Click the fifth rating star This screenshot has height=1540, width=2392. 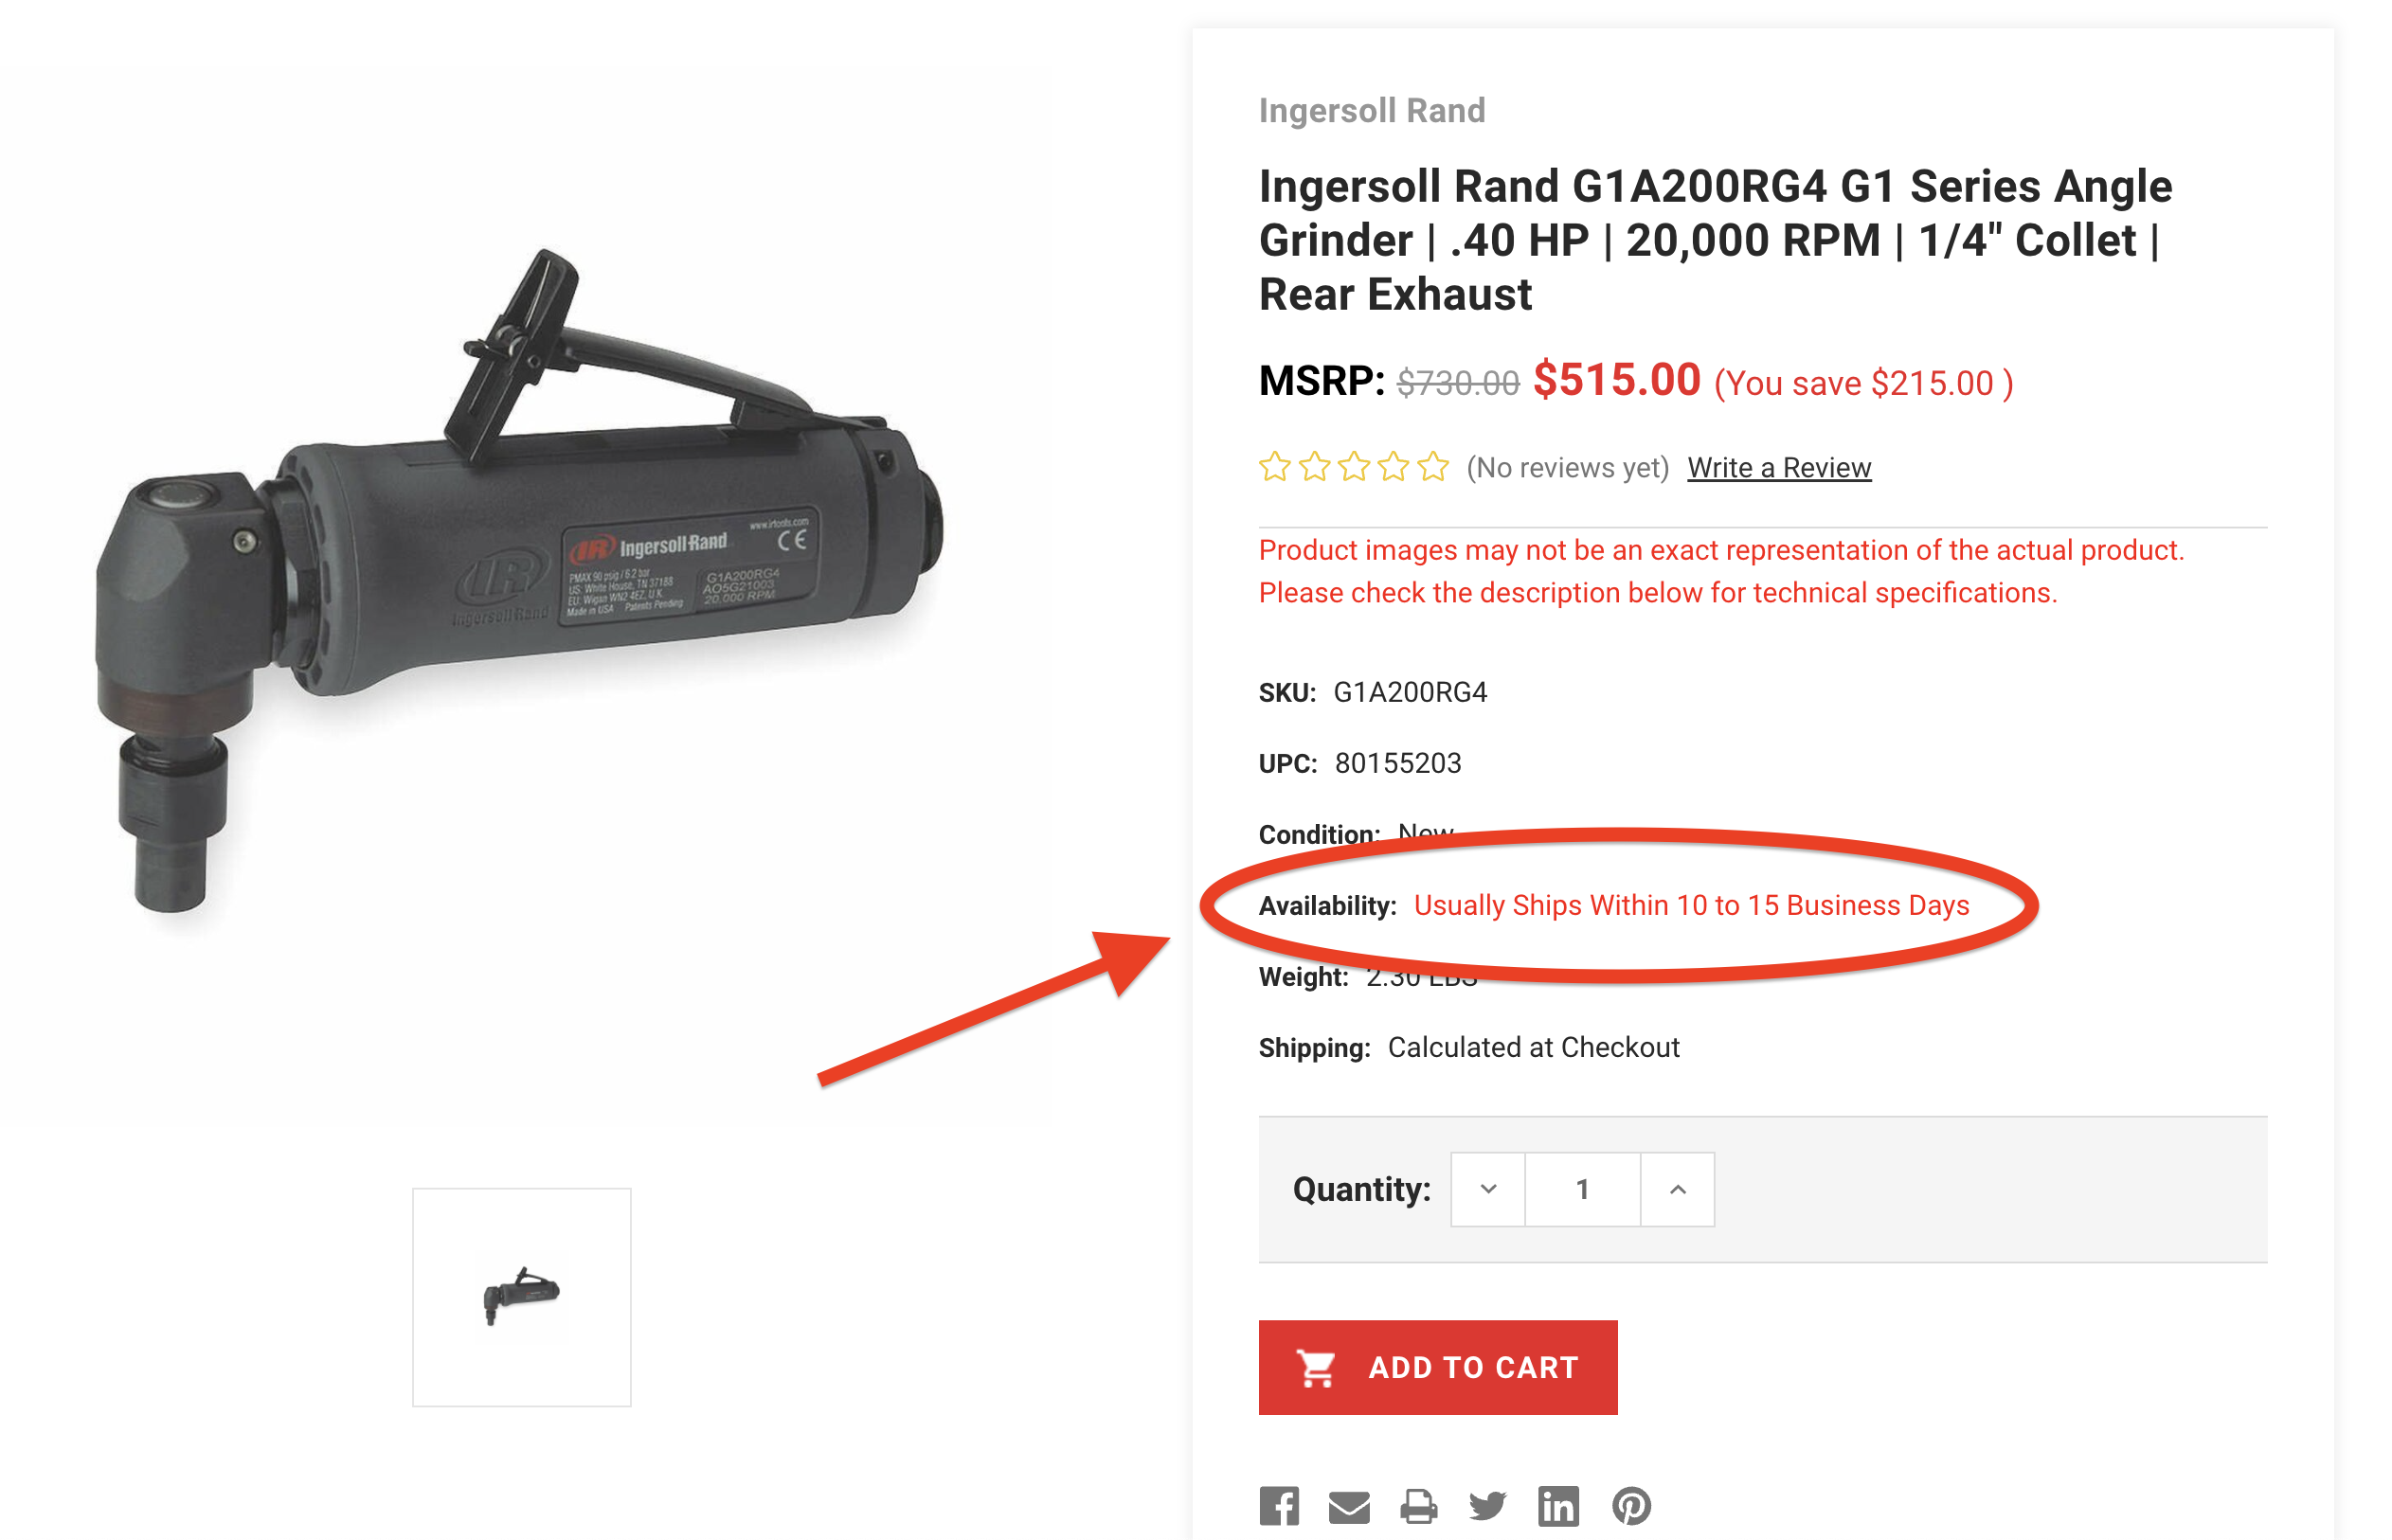(x=1432, y=467)
